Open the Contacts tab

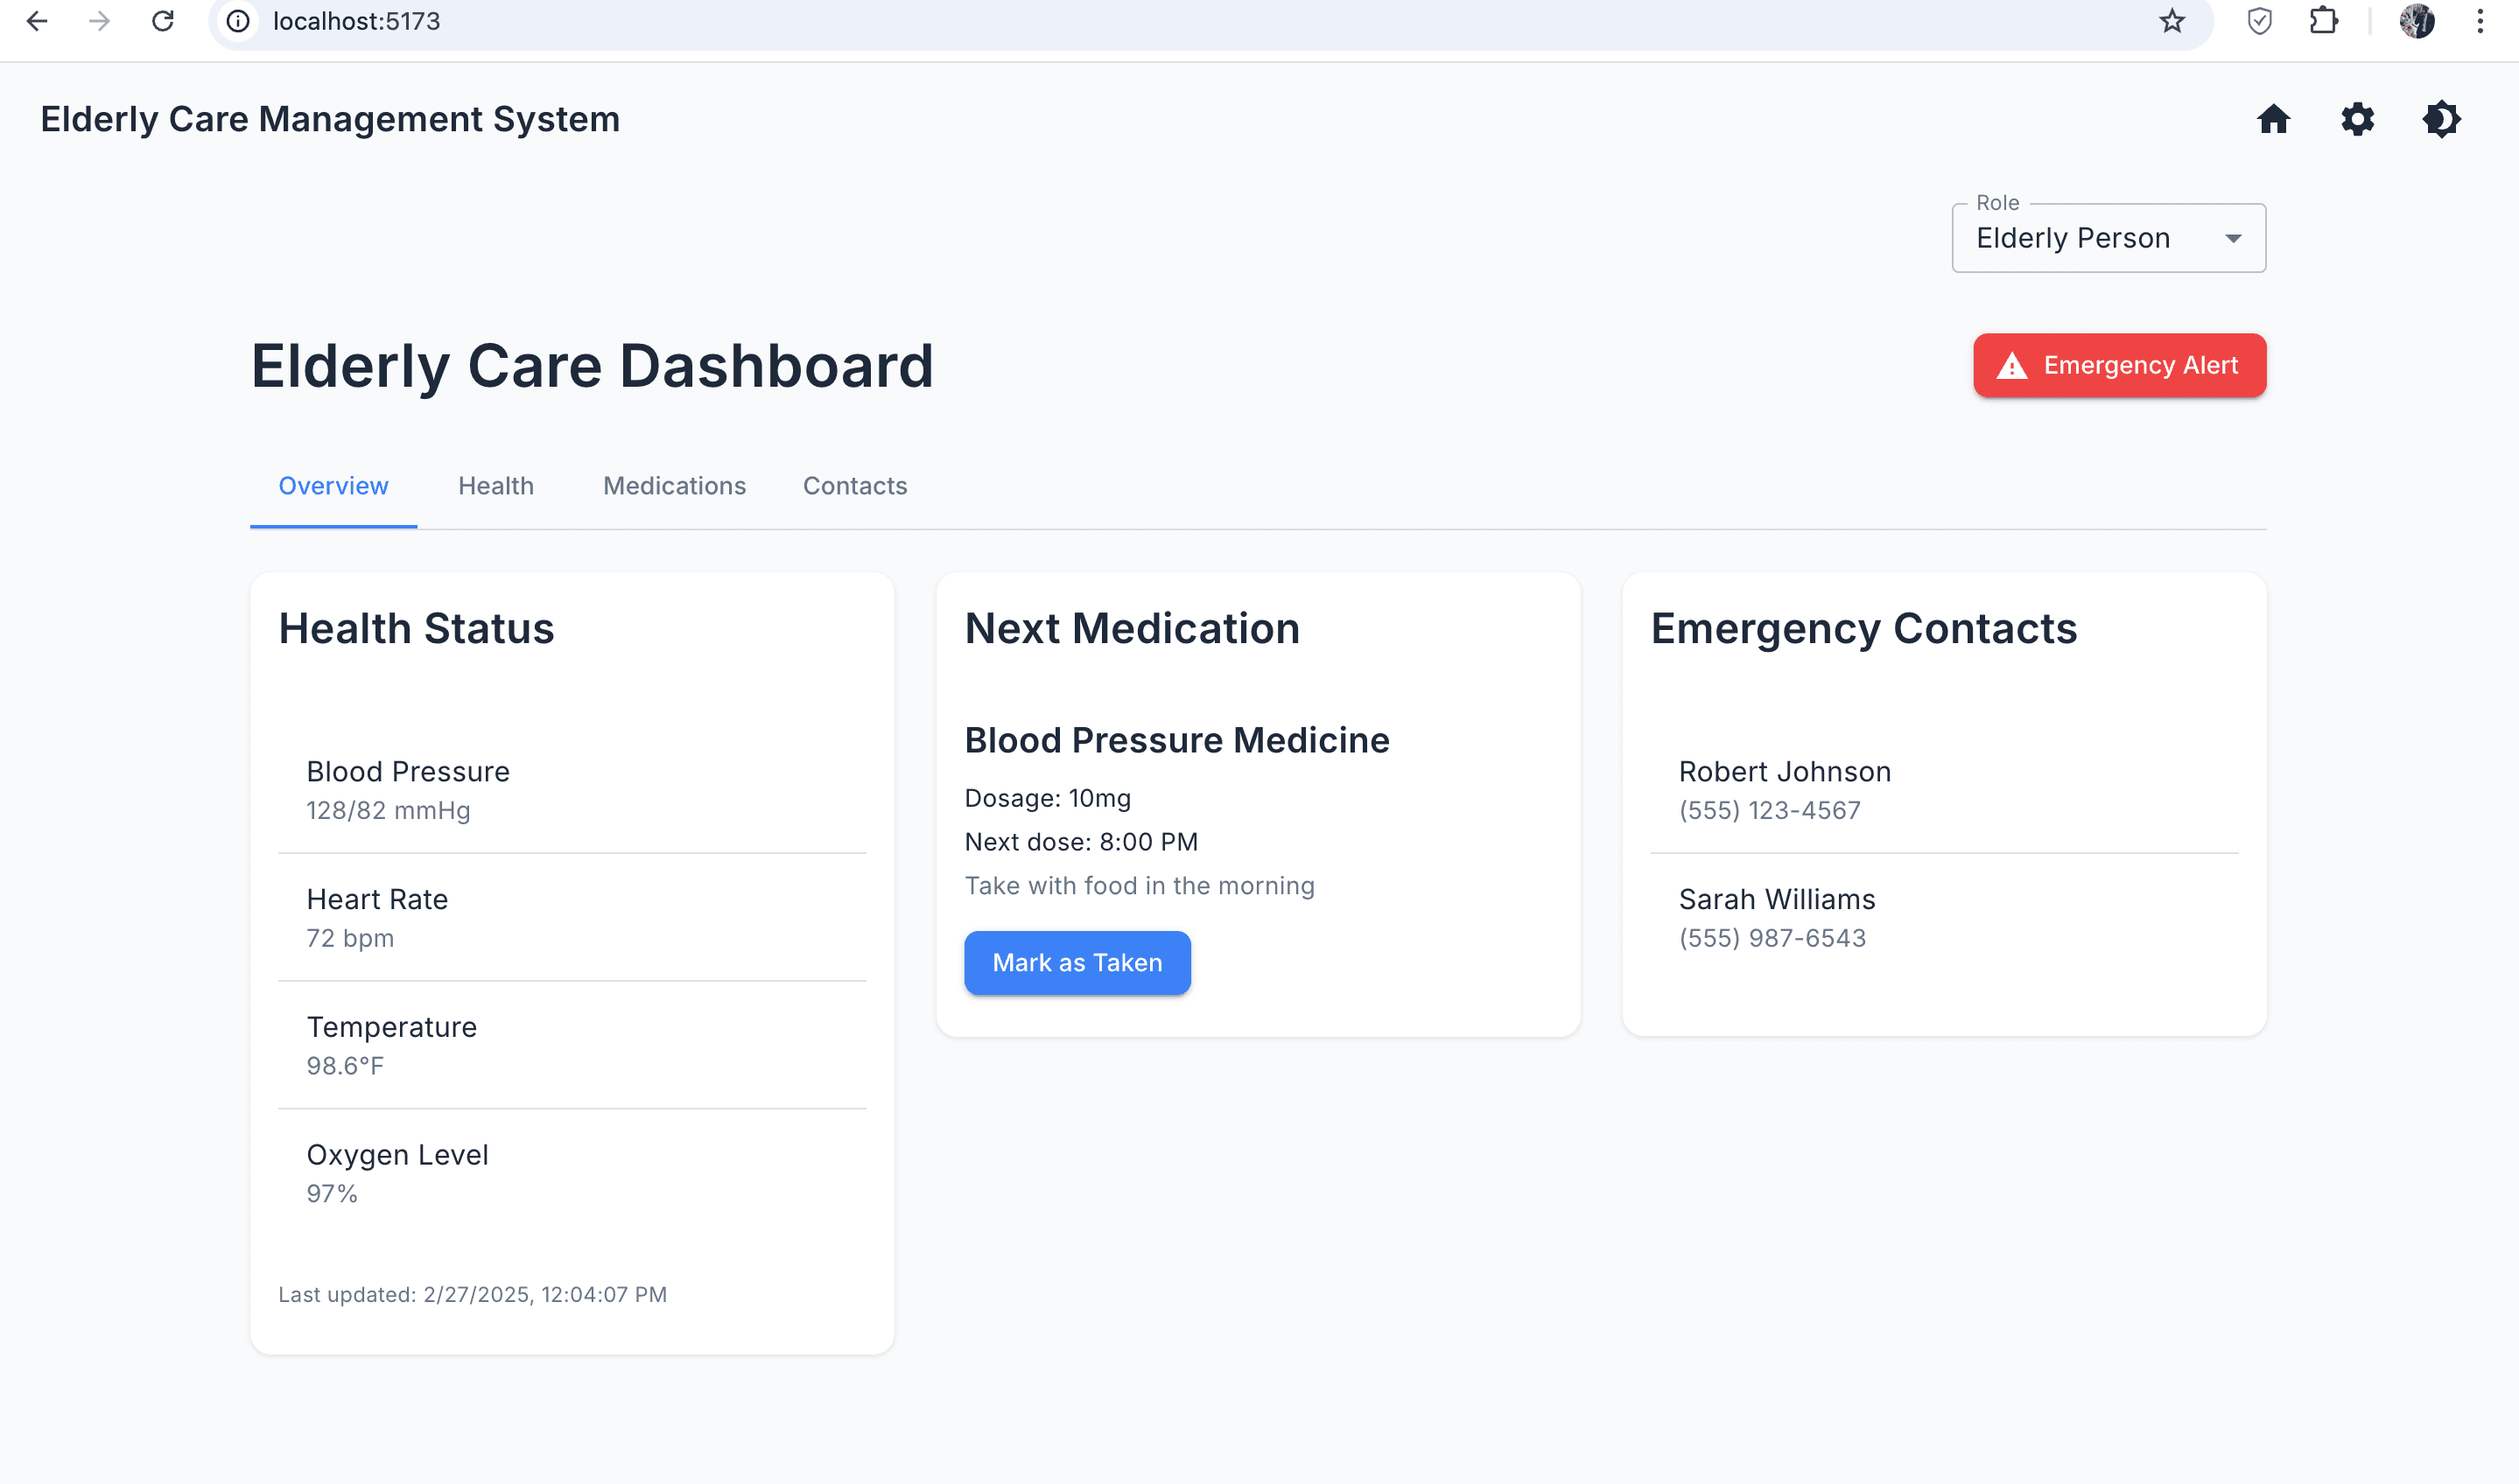coord(855,486)
